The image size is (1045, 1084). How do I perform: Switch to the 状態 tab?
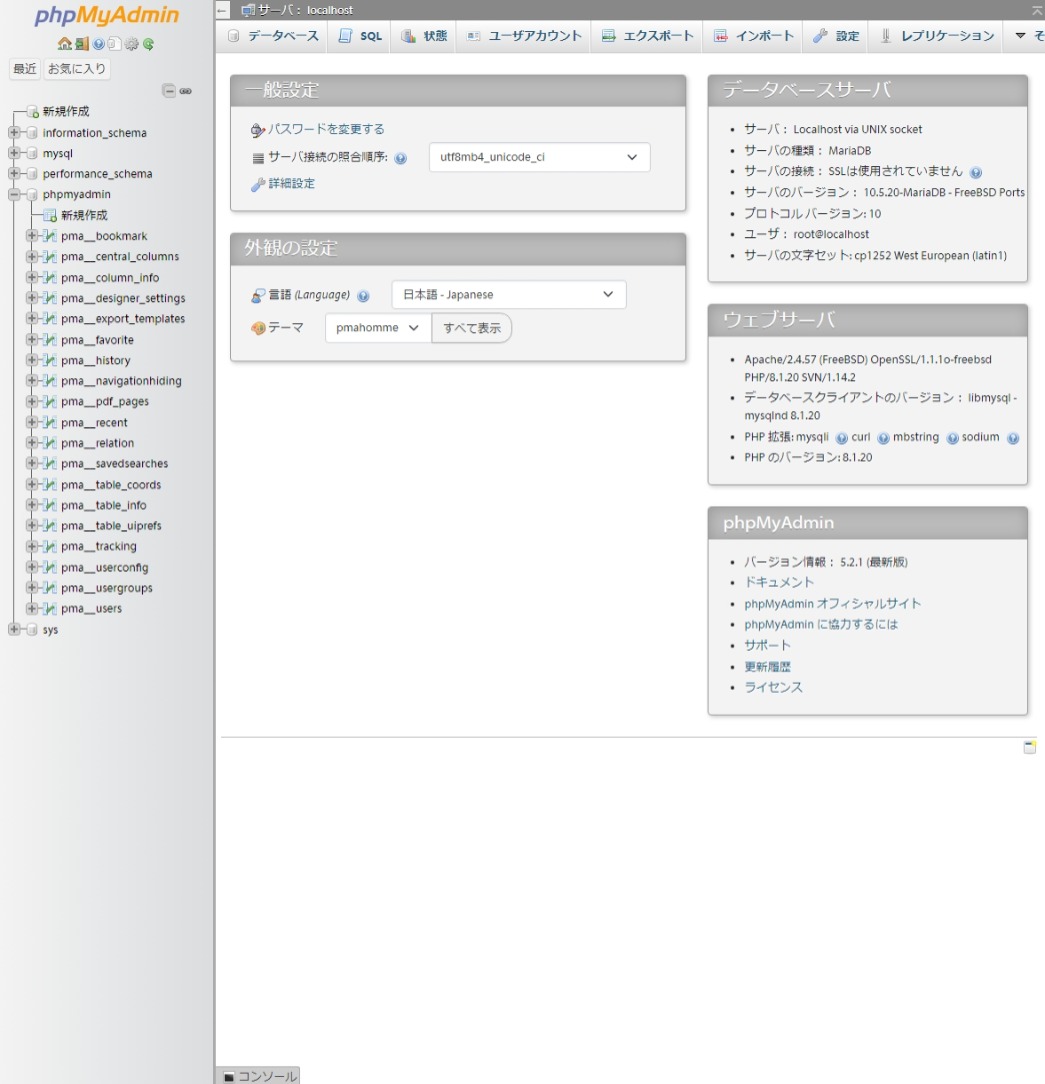[x=424, y=36]
